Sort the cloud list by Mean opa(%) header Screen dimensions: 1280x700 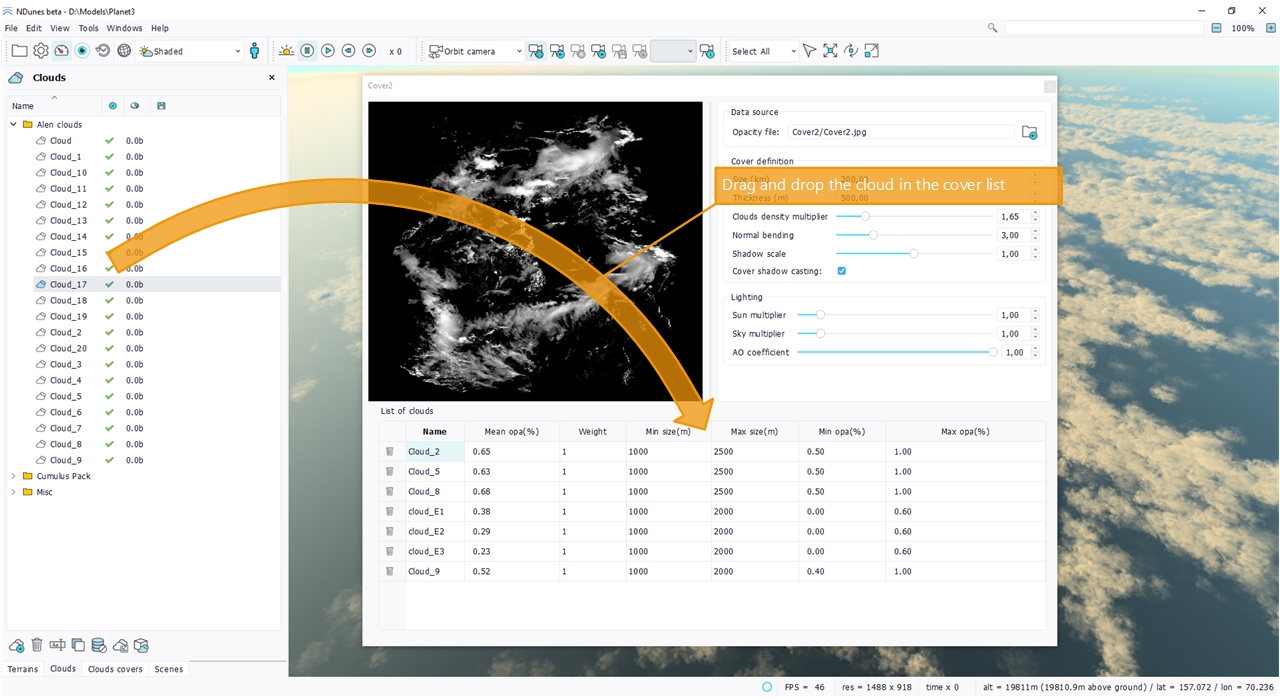coord(511,432)
